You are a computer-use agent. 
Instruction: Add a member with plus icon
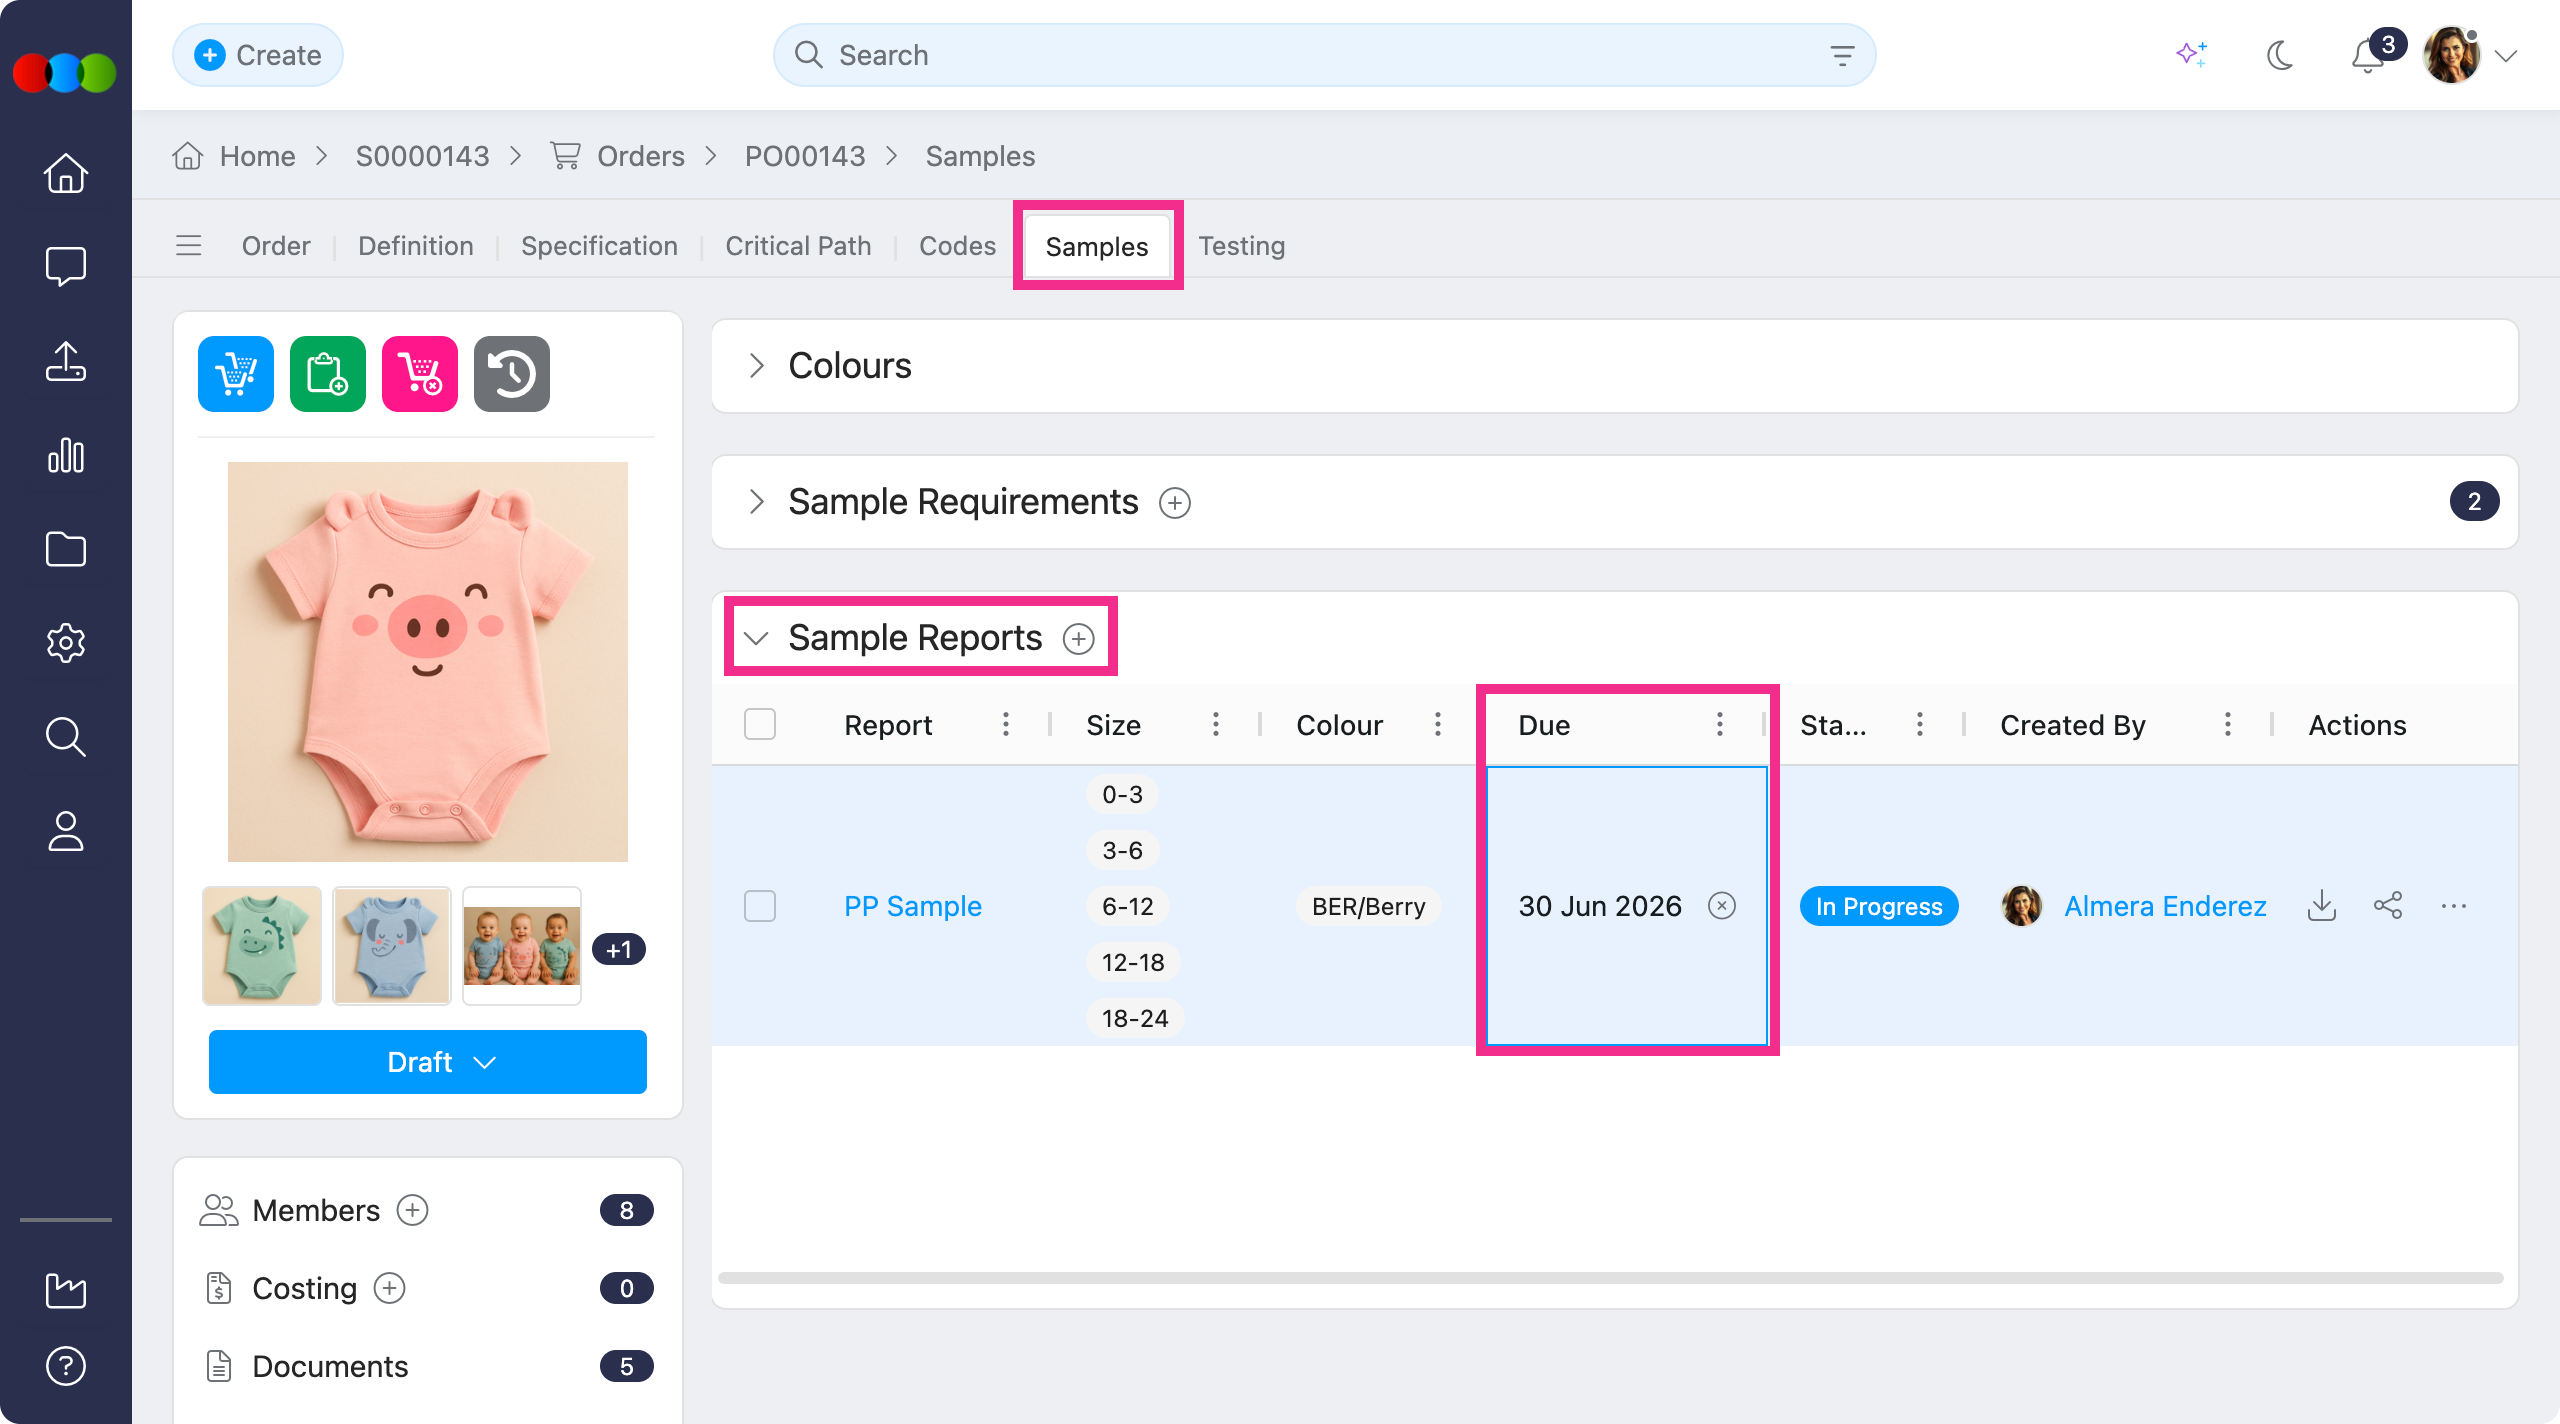point(413,1210)
